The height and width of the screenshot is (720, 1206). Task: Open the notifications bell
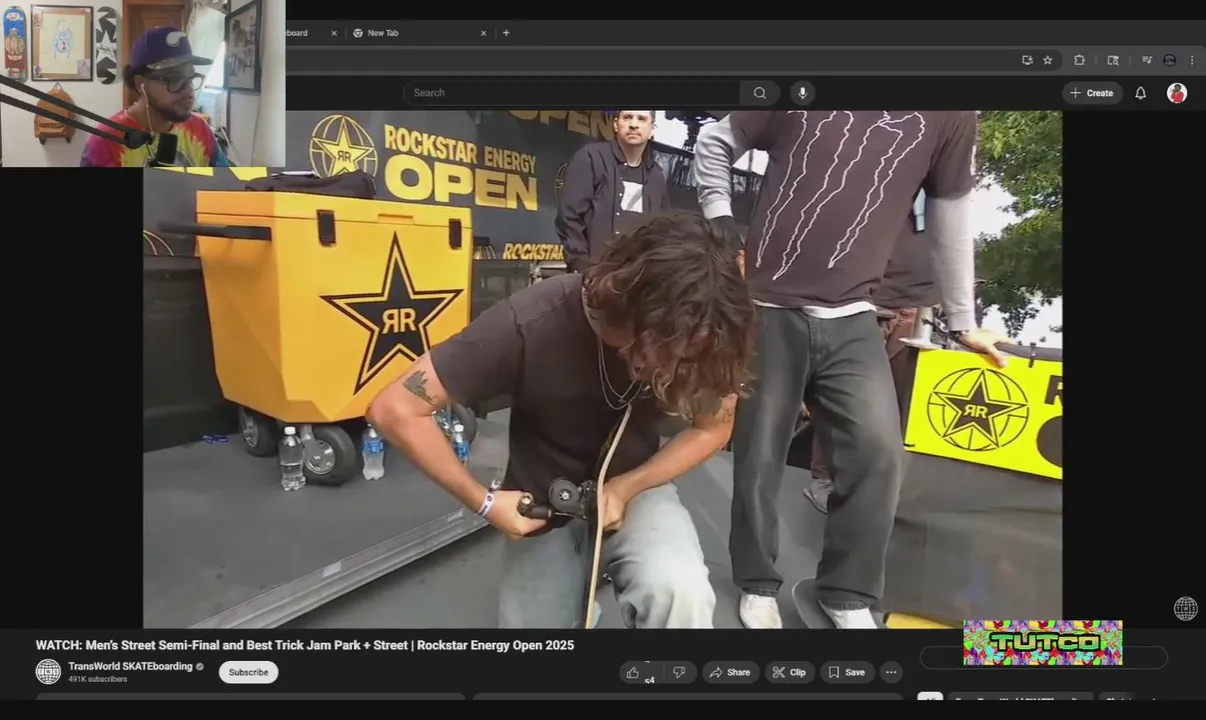click(x=1140, y=93)
